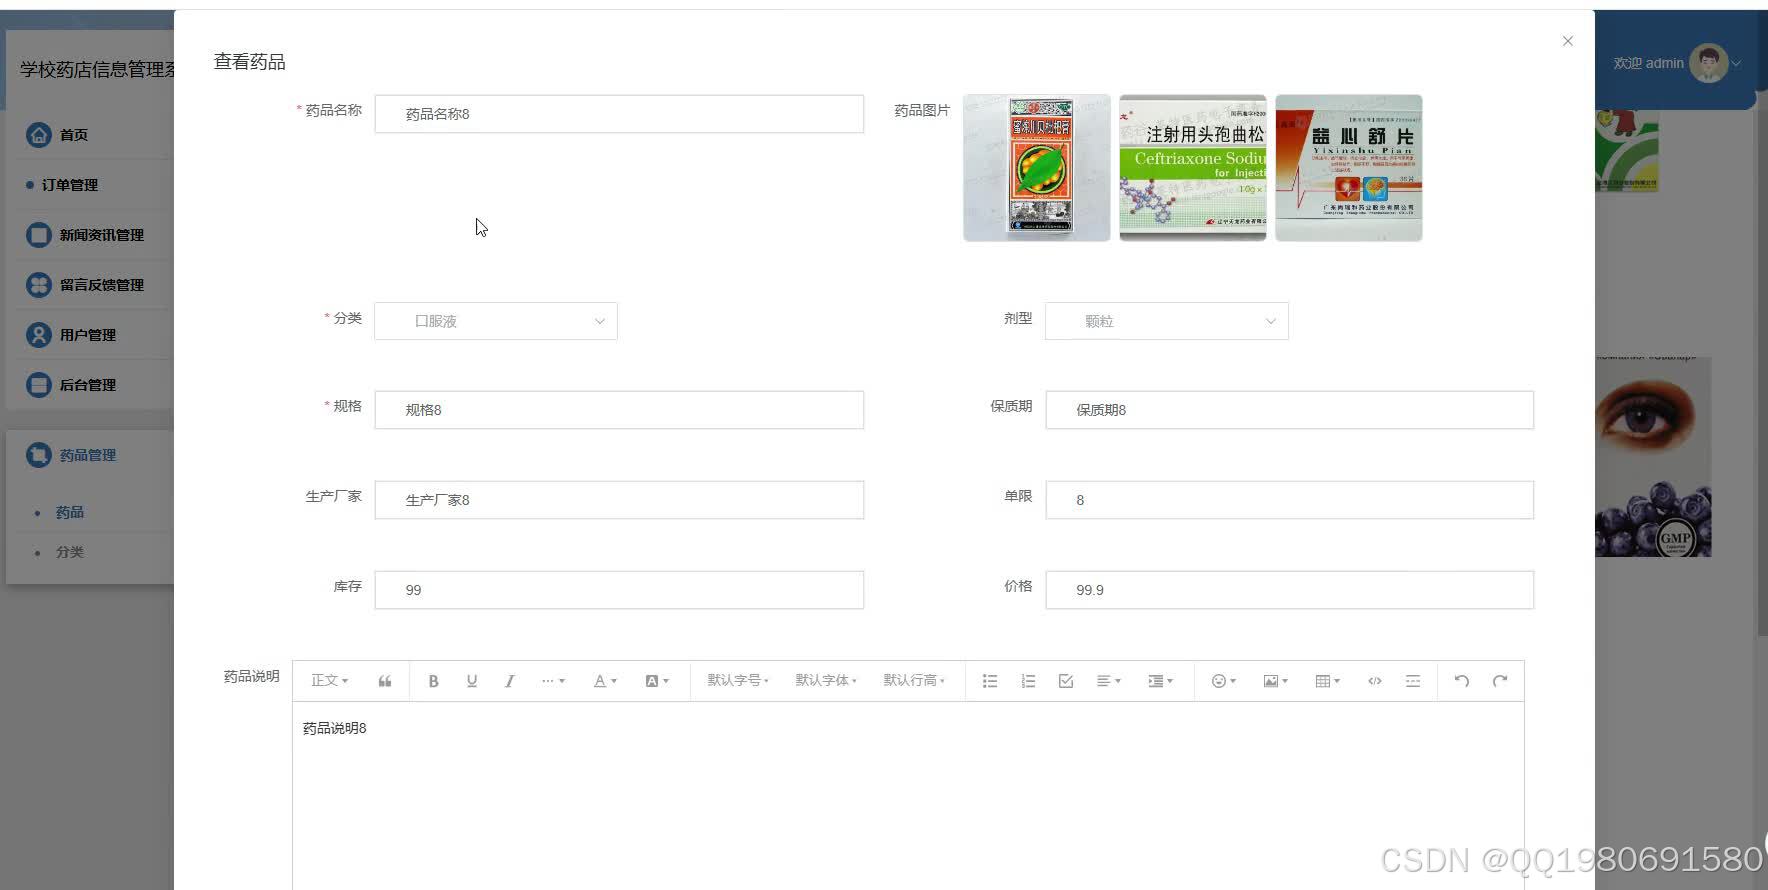Screen dimensions: 1768x890
Task: Insert a todo checkbox list
Action: pos(1066,681)
